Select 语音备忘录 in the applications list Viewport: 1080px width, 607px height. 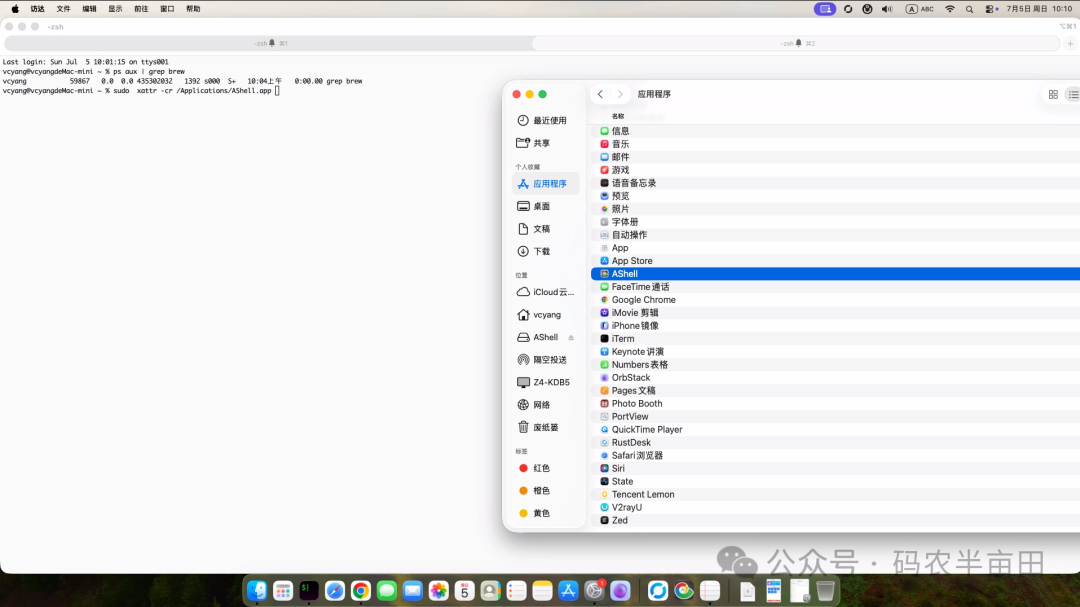point(835,183)
